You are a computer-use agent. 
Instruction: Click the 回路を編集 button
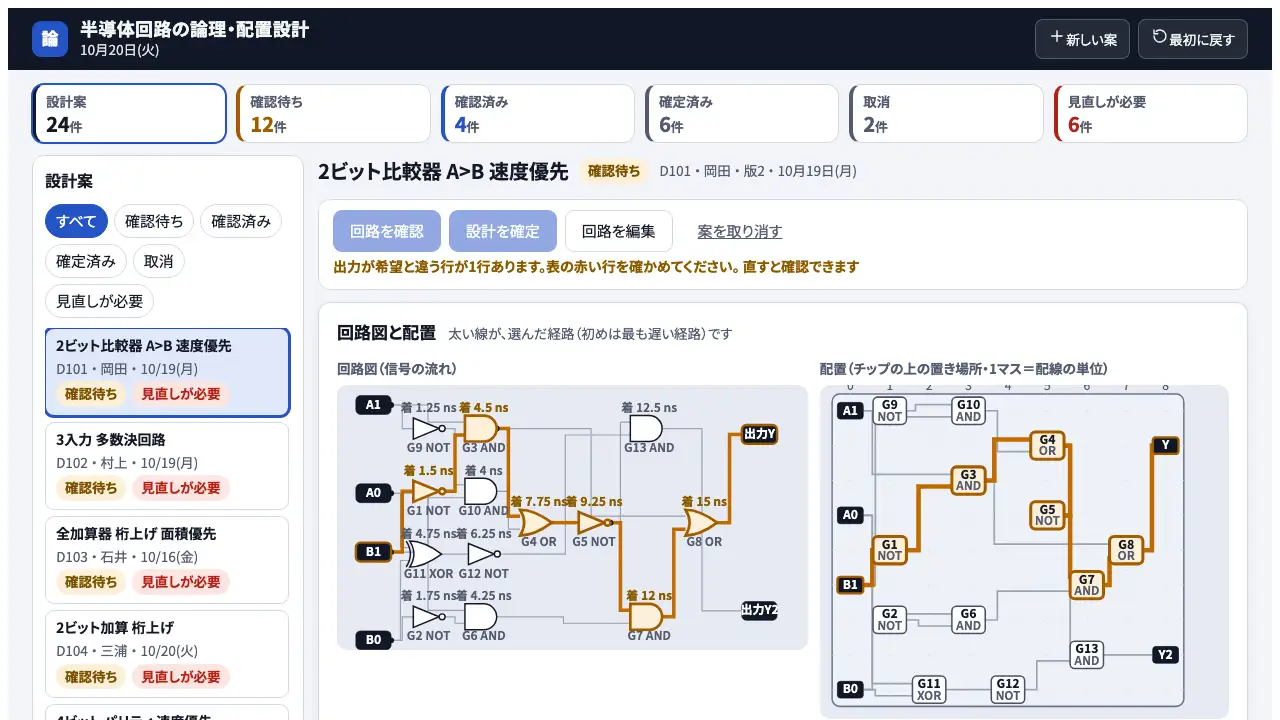[619, 231]
